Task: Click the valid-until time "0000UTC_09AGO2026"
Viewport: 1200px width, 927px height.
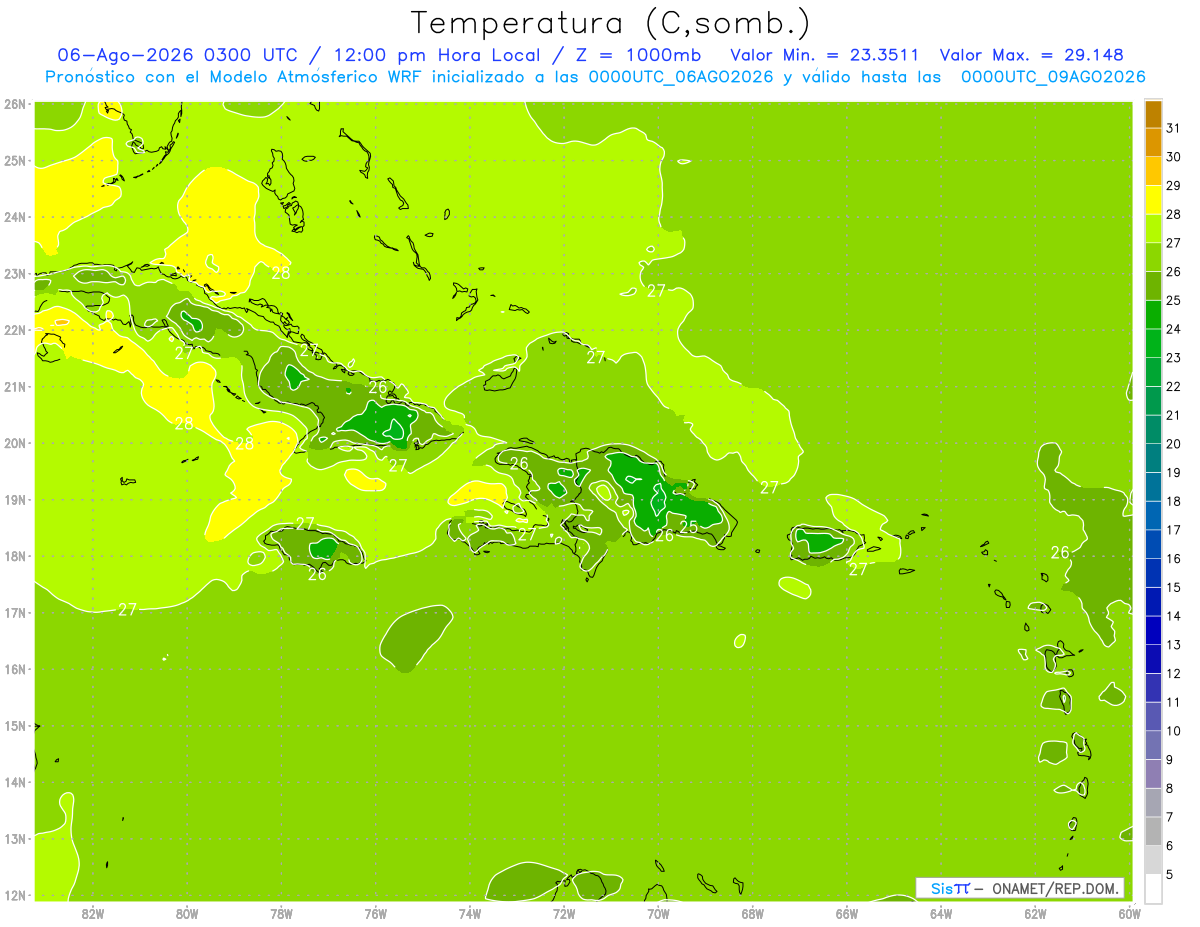Action: tap(1053, 77)
